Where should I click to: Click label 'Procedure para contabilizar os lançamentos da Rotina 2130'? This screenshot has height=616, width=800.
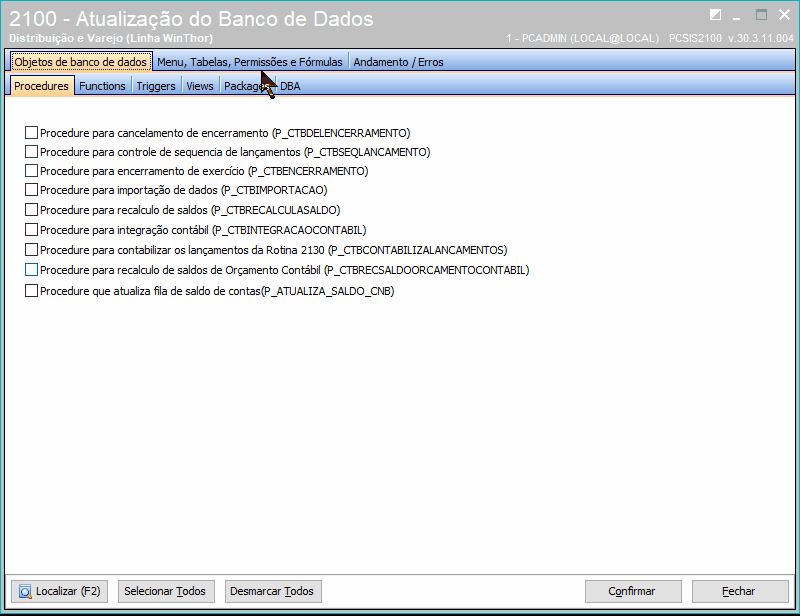[182, 250]
